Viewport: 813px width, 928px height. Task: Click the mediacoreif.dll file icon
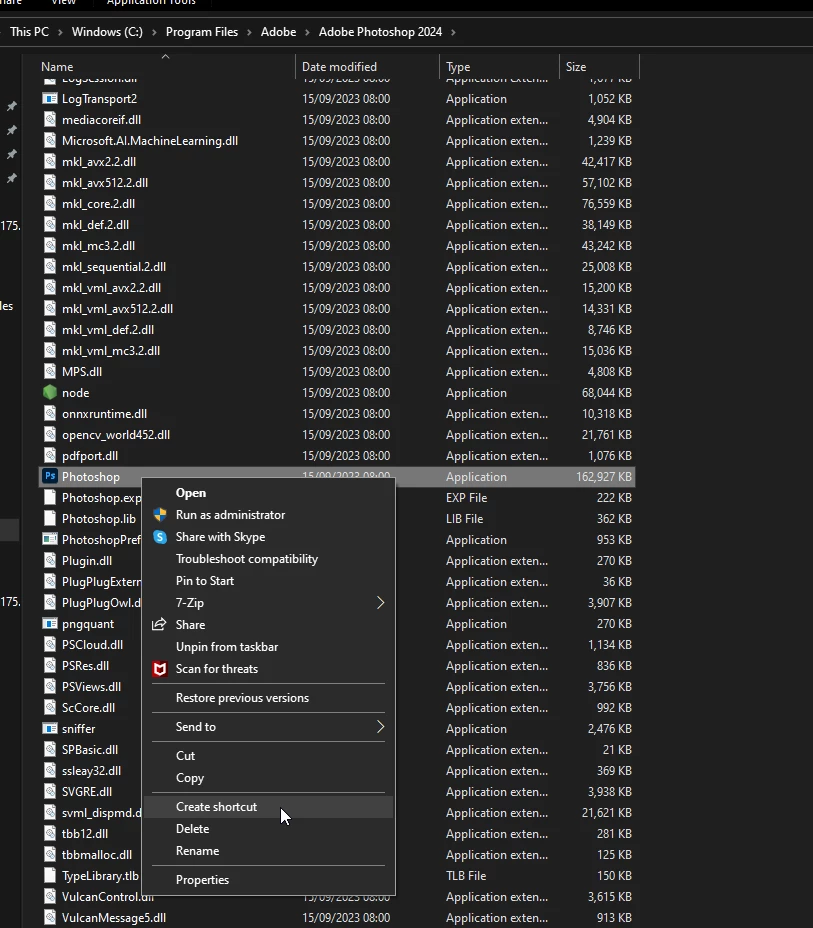pos(50,120)
